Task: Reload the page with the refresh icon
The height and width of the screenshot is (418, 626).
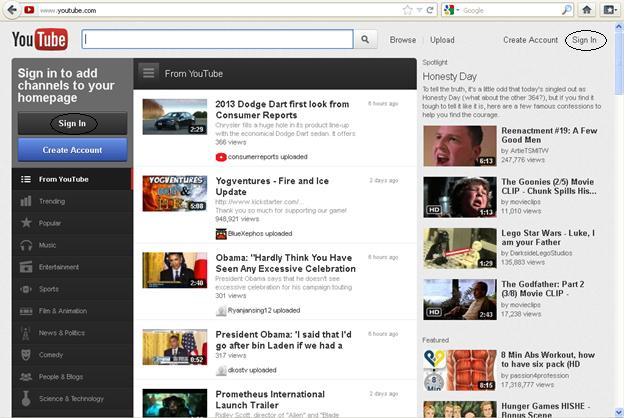Action: [x=430, y=10]
